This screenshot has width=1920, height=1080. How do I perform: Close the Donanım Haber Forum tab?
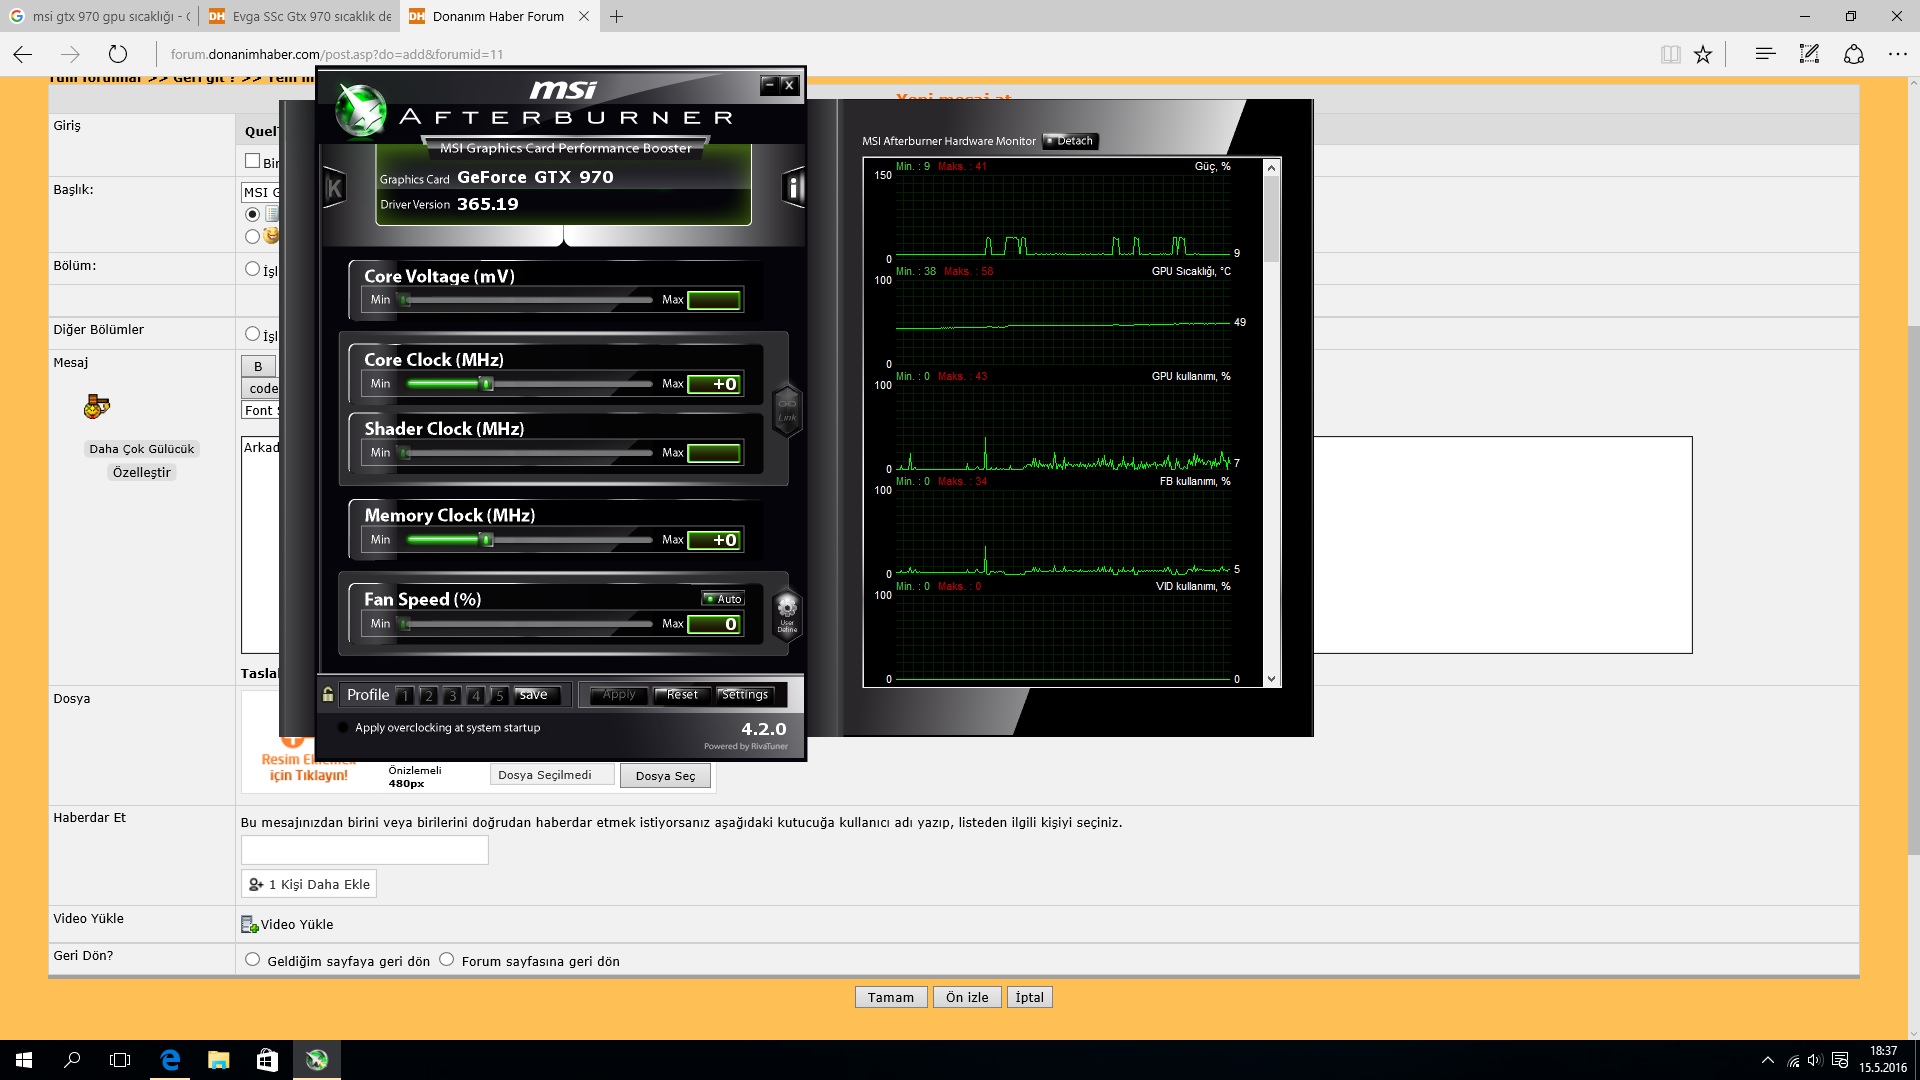tap(584, 16)
